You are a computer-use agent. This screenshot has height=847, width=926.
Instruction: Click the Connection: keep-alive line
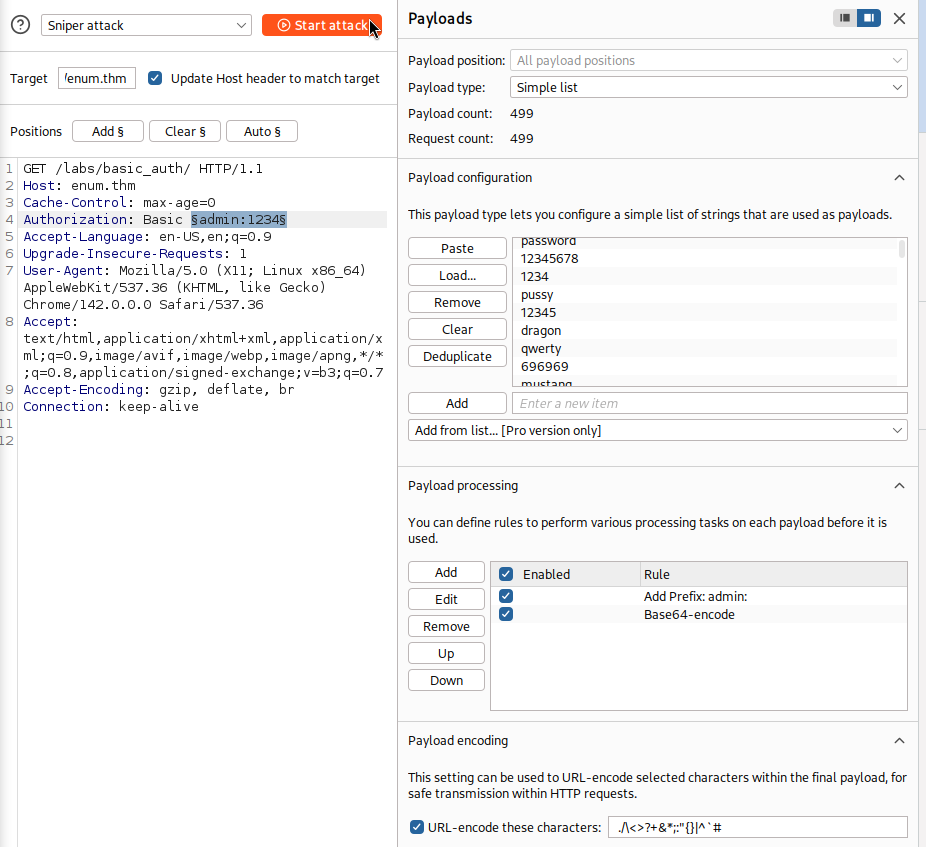(111, 406)
